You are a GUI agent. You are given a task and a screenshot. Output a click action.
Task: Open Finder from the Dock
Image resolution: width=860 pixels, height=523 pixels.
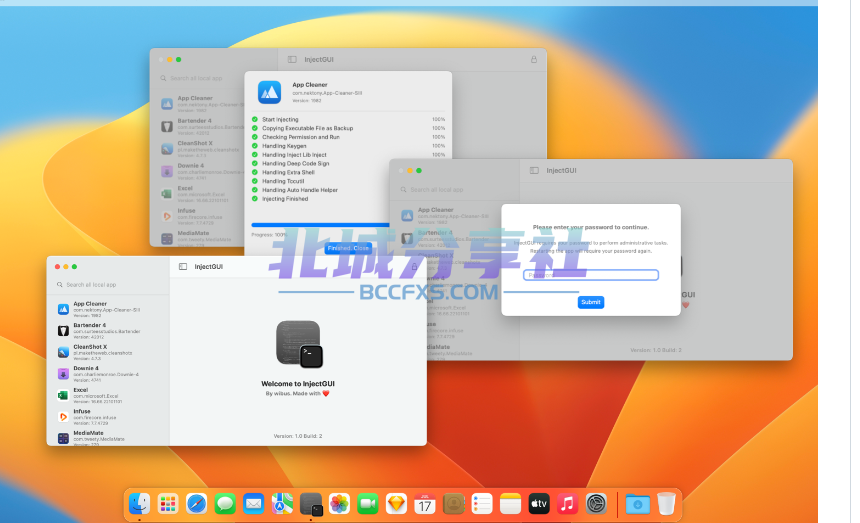(139, 503)
